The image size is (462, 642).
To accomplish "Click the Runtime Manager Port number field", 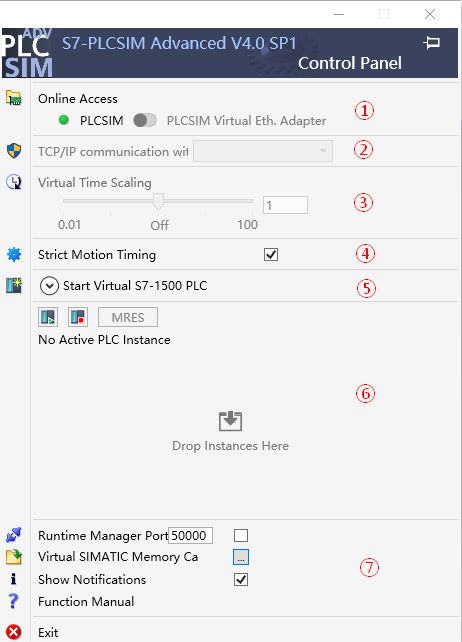I will (x=190, y=536).
